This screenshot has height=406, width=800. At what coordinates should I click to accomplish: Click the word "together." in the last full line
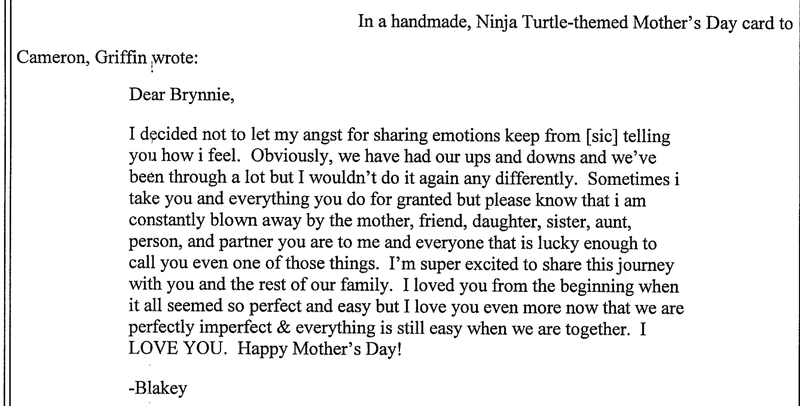[598, 329]
